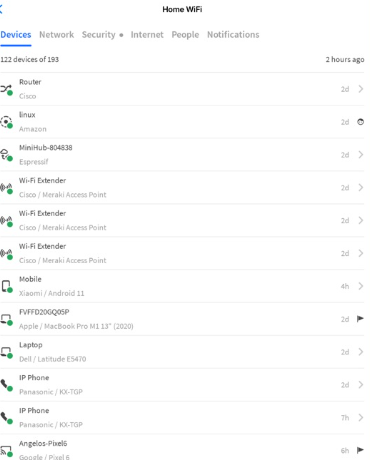Switch to the Network tab

(56, 35)
